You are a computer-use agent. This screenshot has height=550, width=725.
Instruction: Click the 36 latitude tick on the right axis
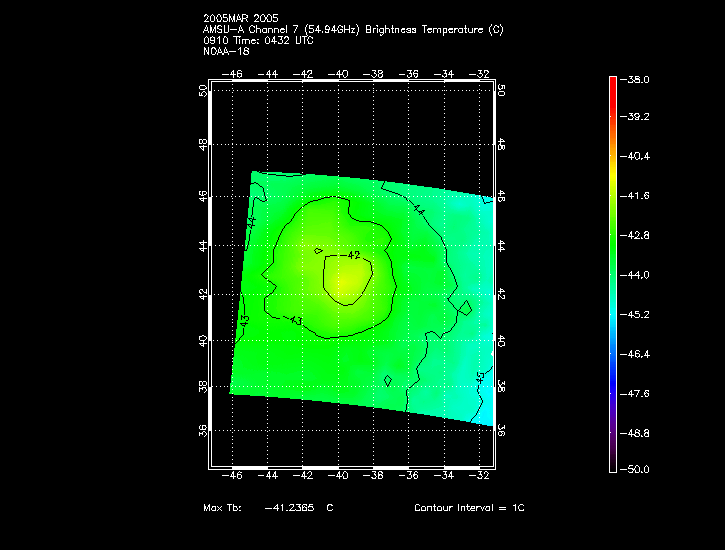[501, 430]
